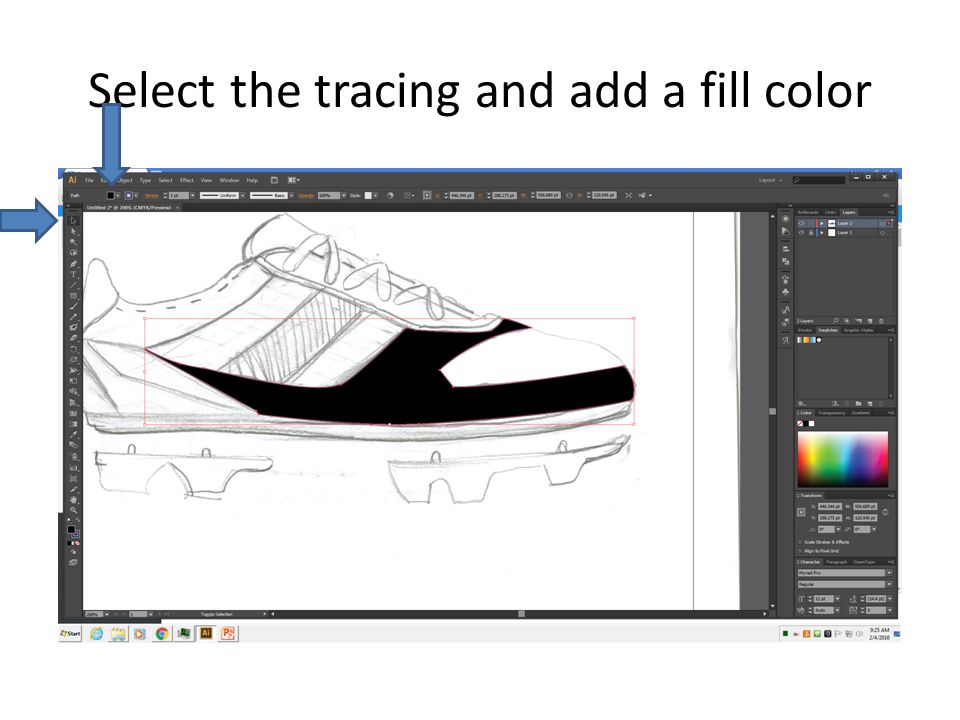Open the Symbols club-shaped dock icon
Image resolution: width=960 pixels, height=720 pixels.
click(x=786, y=291)
